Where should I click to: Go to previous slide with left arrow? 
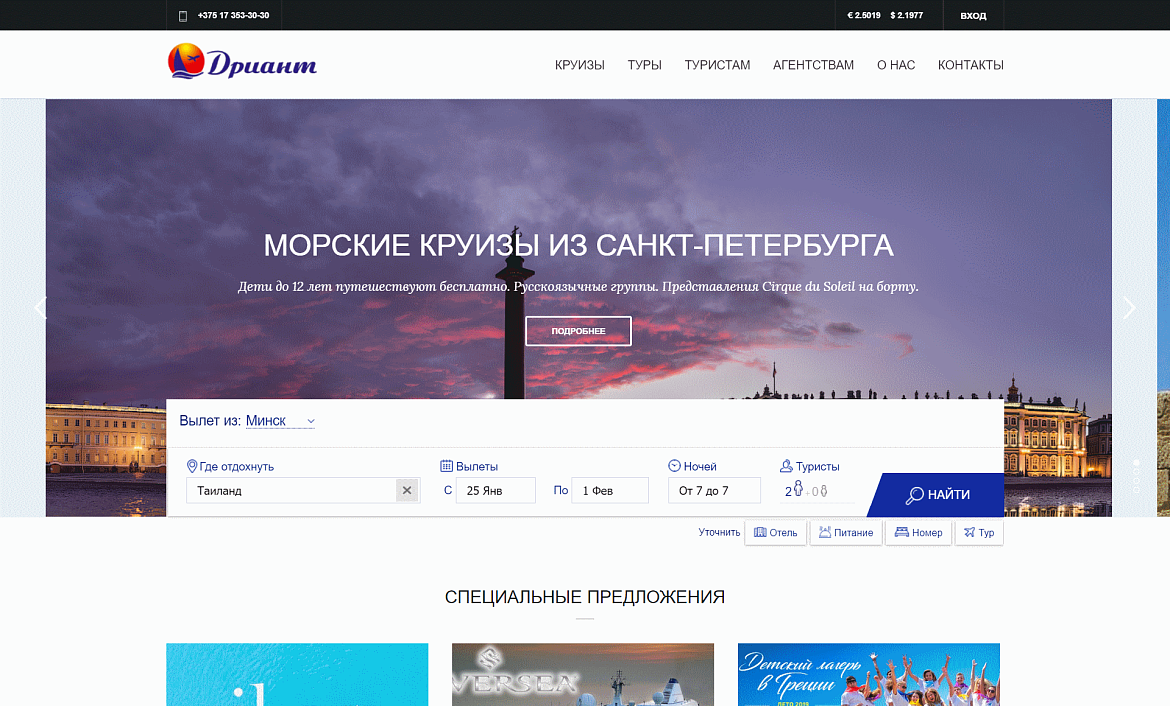coord(40,307)
